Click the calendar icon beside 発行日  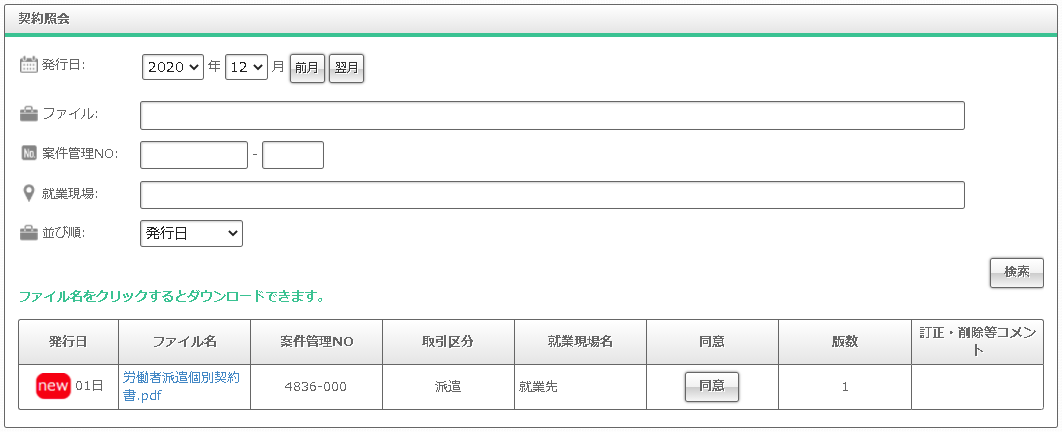point(28,65)
